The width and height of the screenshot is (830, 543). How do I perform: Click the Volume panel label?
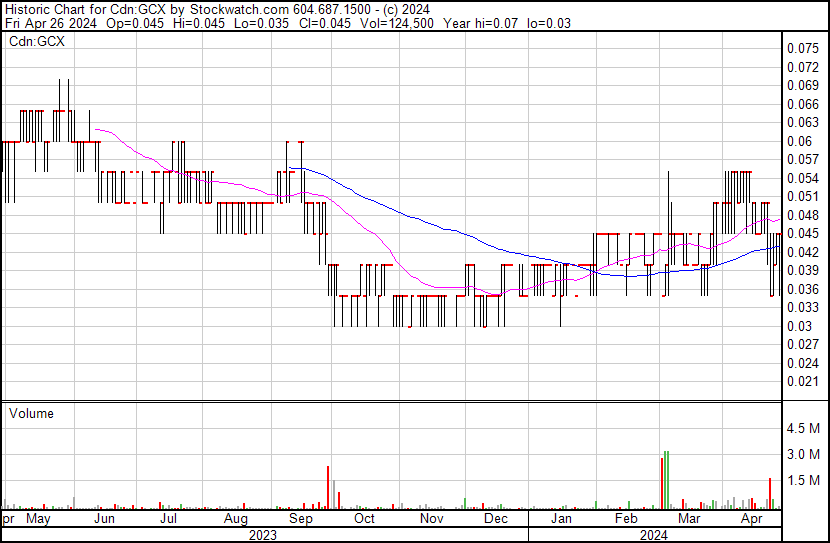pyautogui.click(x=31, y=413)
